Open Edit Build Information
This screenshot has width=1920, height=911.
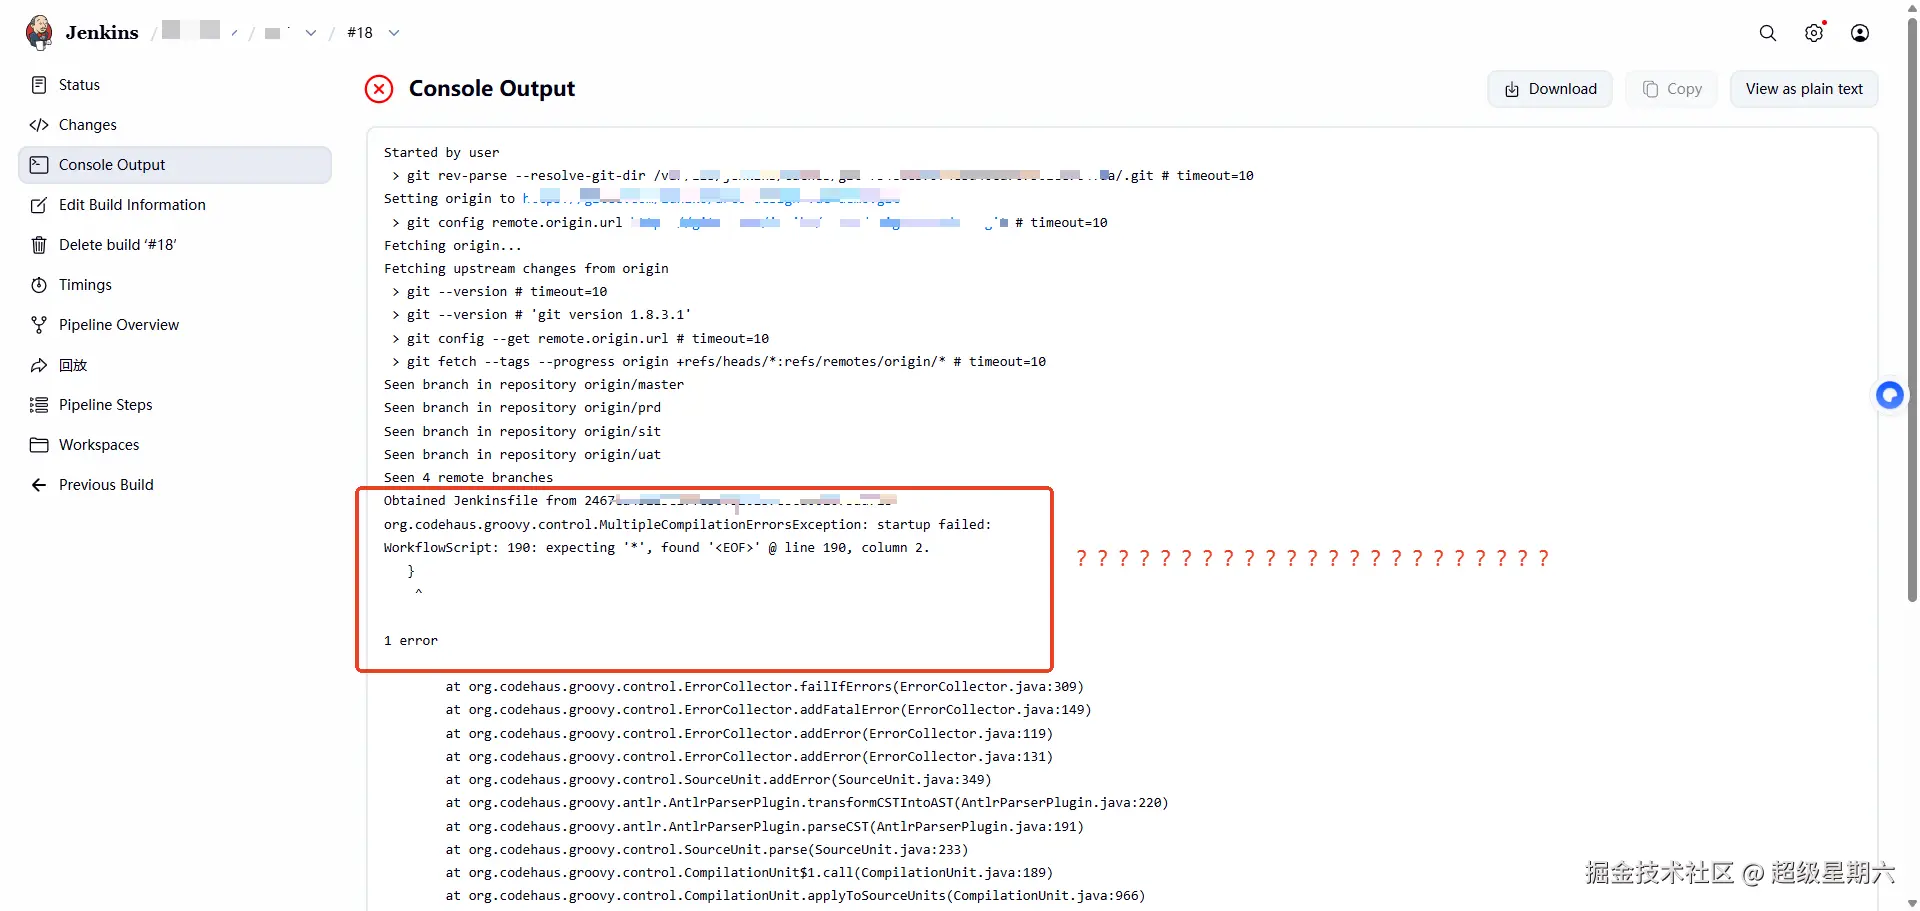click(x=132, y=205)
